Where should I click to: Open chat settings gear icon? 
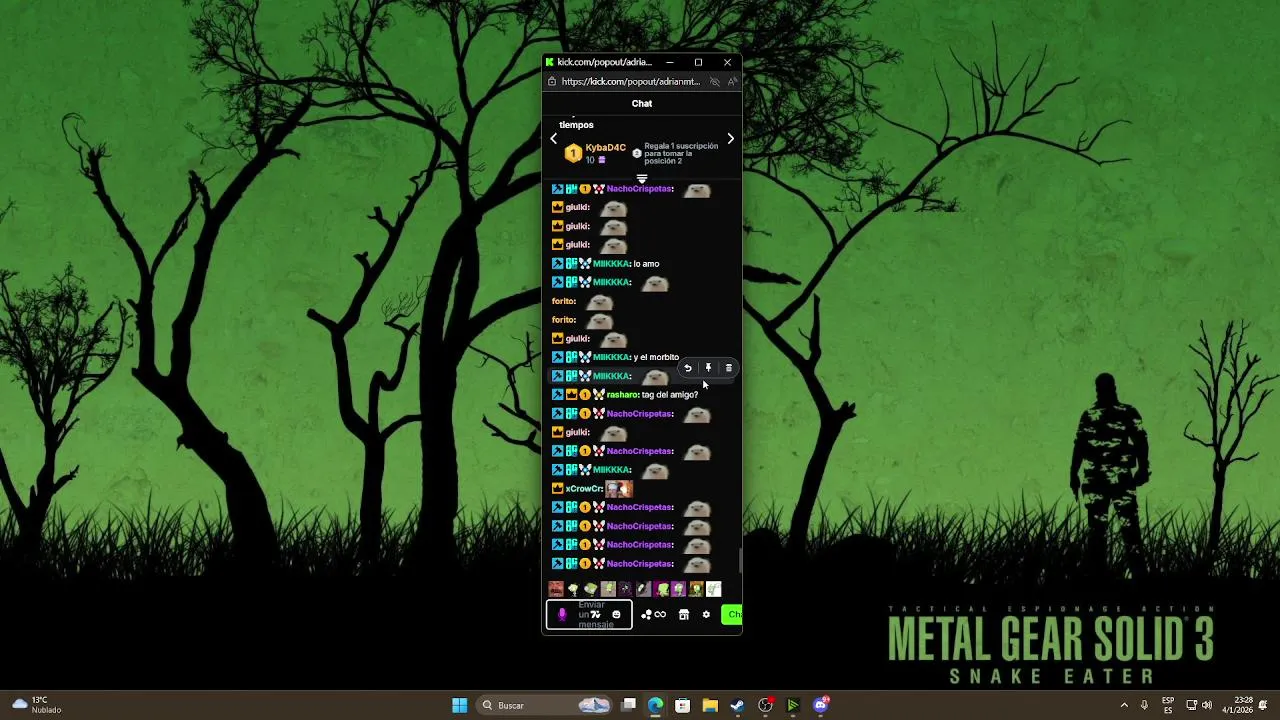(706, 615)
